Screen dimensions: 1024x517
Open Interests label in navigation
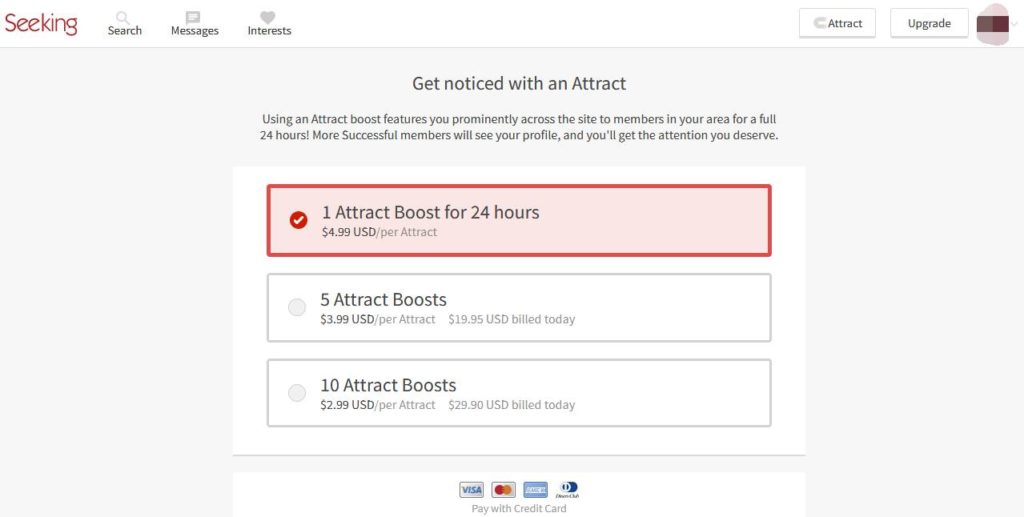(x=269, y=31)
